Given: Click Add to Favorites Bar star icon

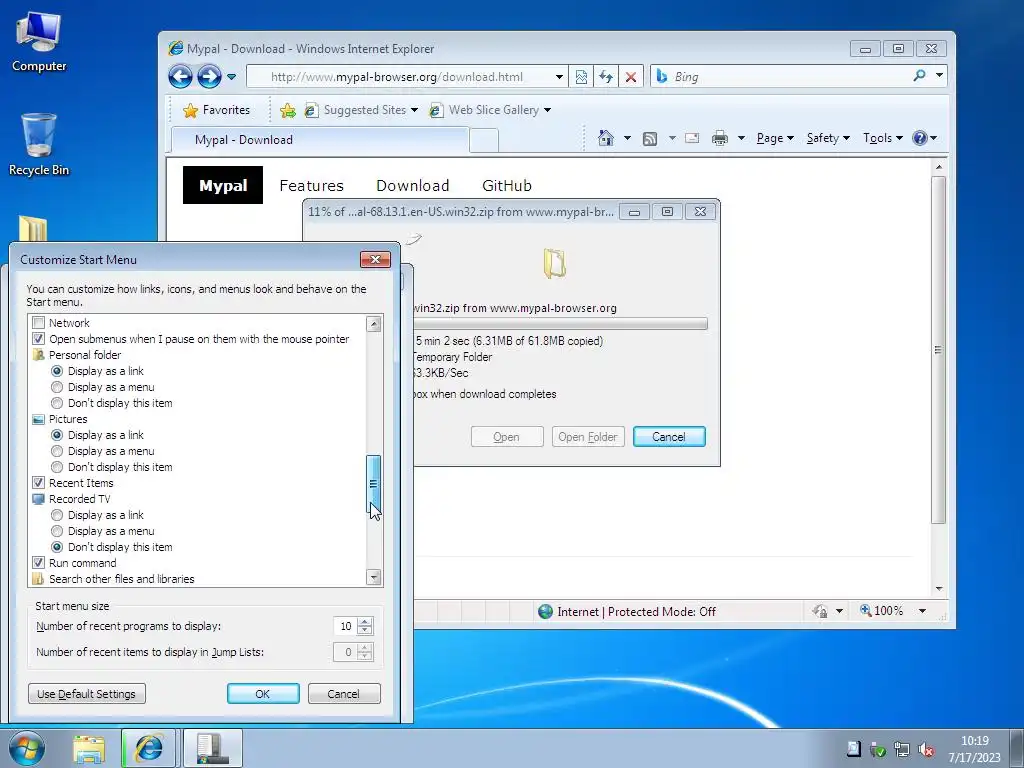Looking at the screenshot, I should [287, 110].
